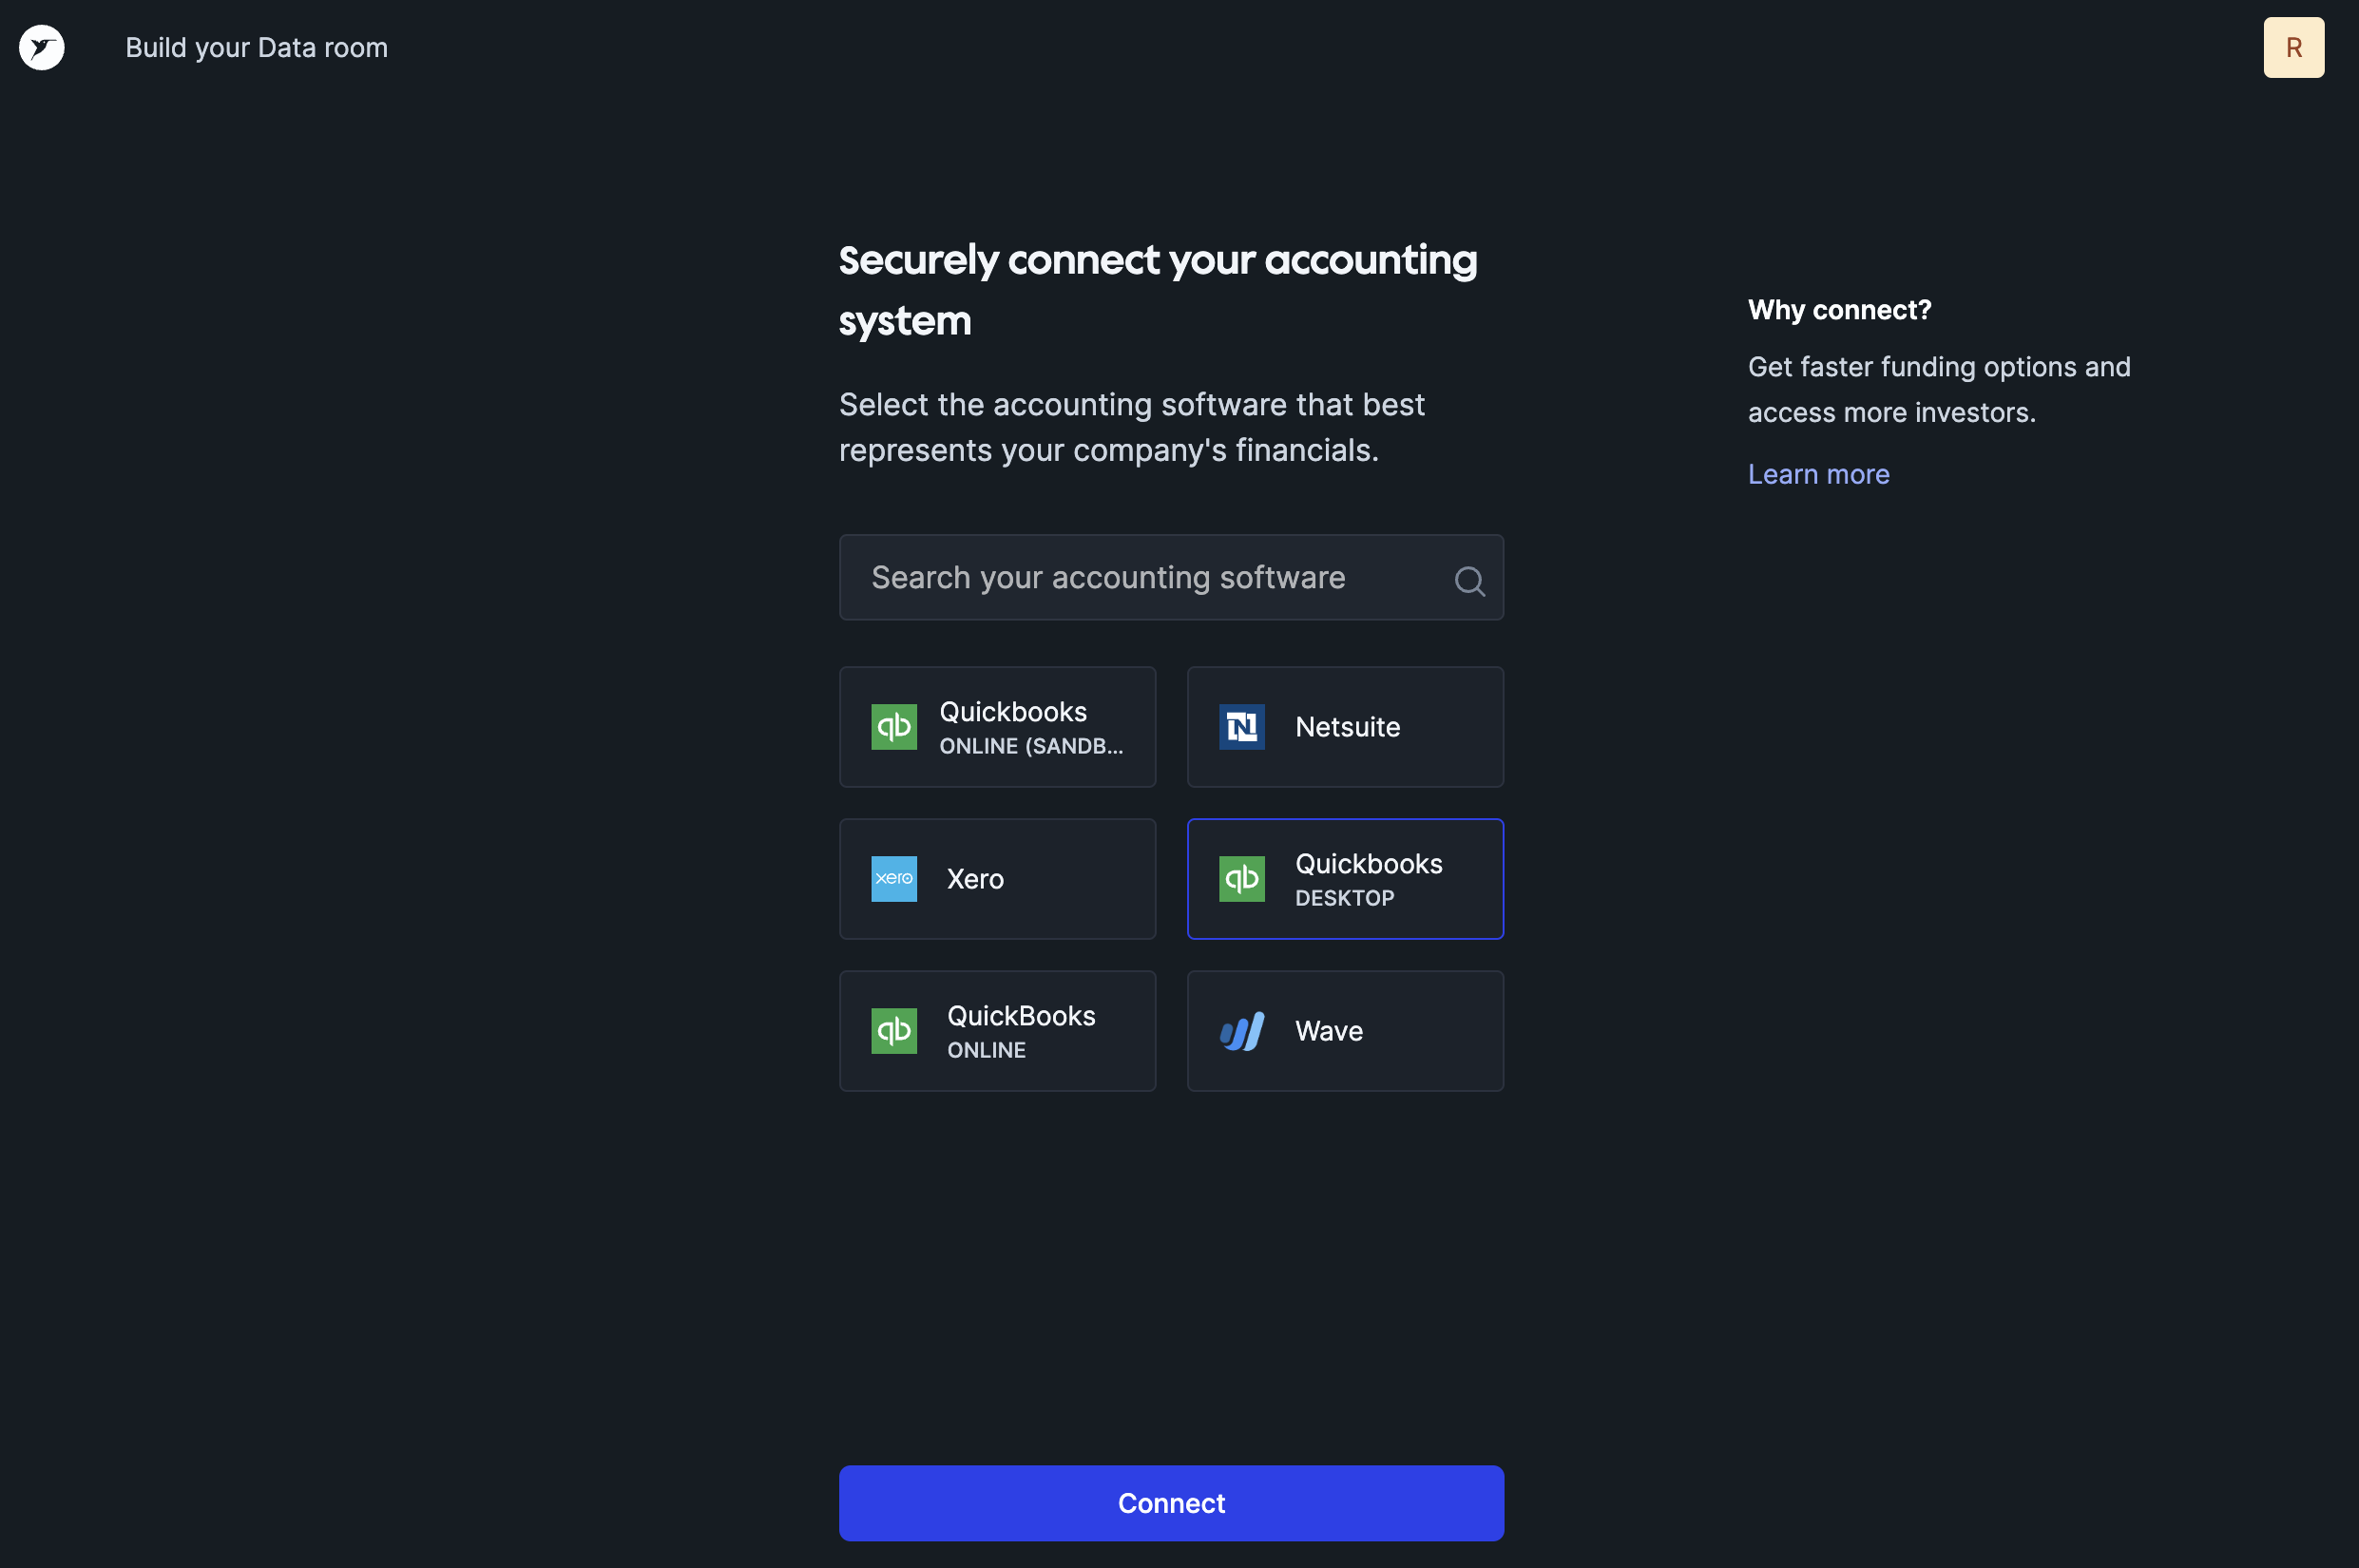Click the Xero logo icon
This screenshot has width=2359, height=1568.
click(893, 879)
